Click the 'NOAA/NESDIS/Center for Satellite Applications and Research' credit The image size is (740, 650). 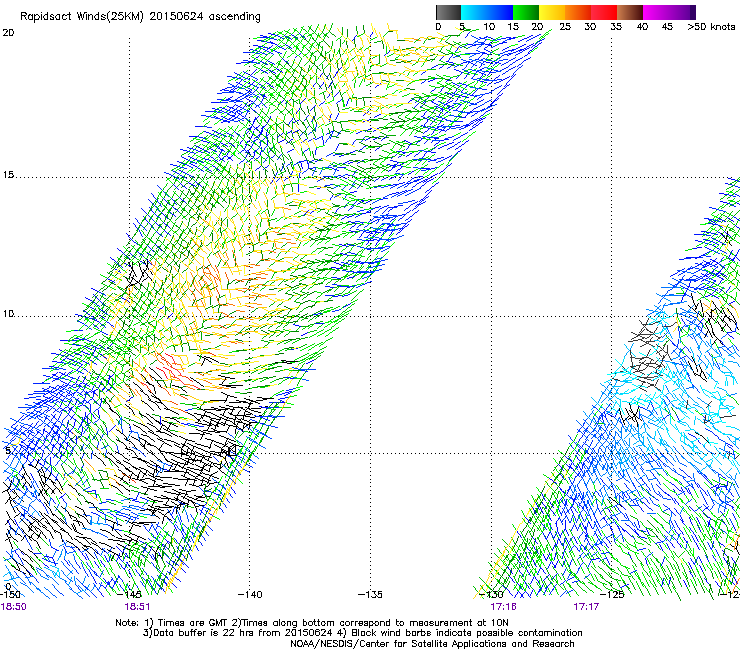[432, 644]
